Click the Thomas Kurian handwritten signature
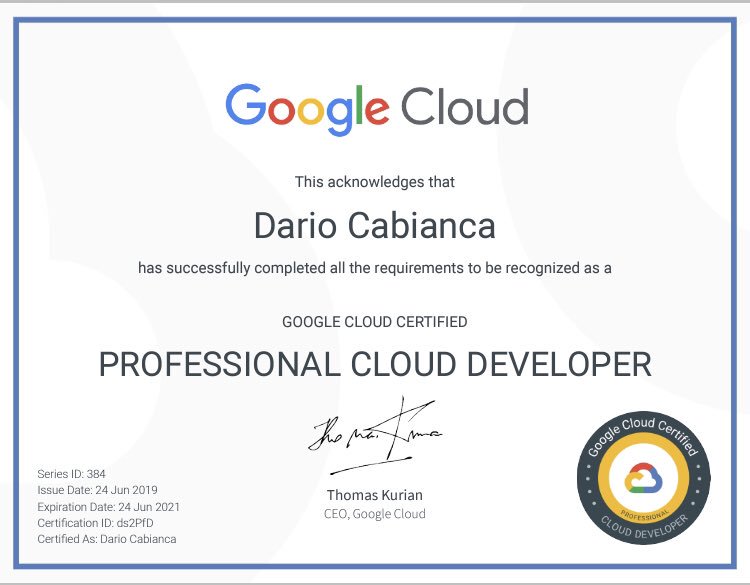This screenshot has width=750, height=585. tap(375, 435)
